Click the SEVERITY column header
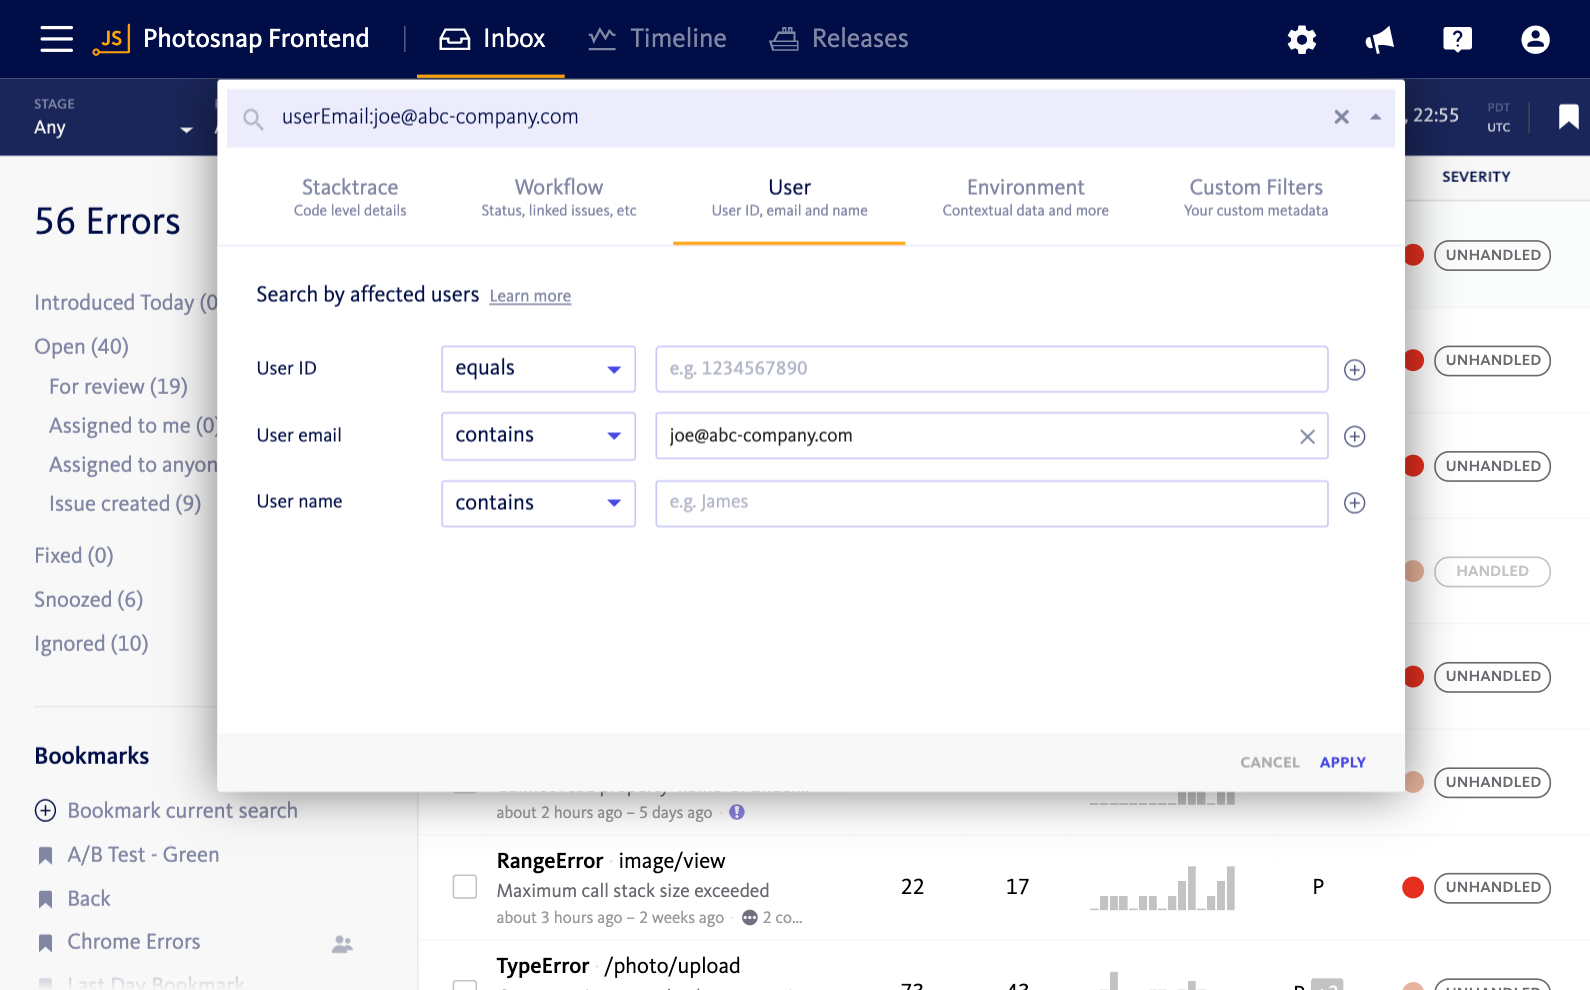 [1476, 177]
